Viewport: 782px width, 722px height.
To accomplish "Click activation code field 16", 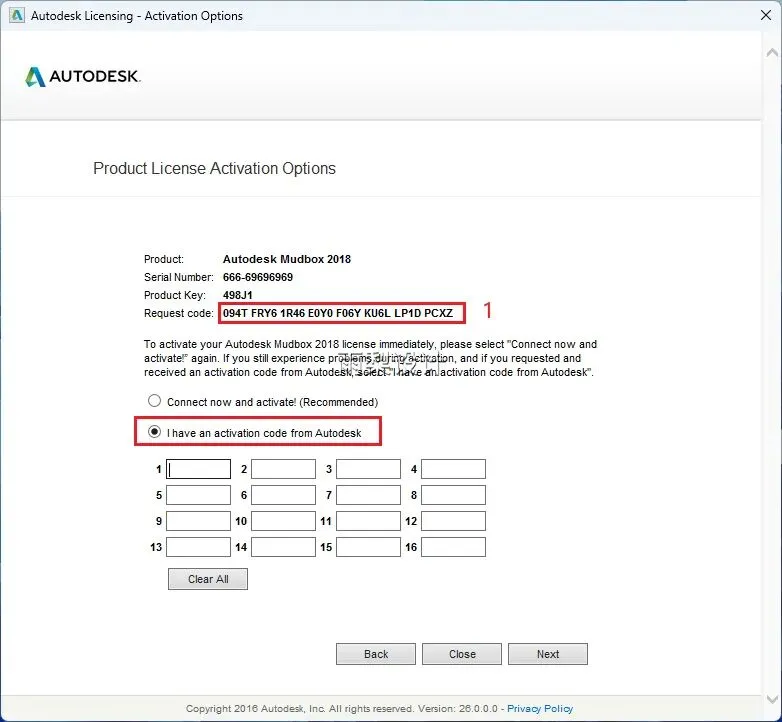I will [453, 547].
